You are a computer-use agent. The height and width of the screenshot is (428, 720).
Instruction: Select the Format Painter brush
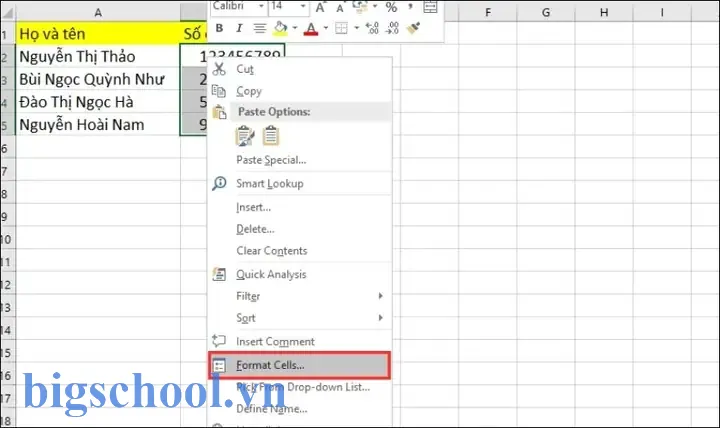tap(413, 28)
